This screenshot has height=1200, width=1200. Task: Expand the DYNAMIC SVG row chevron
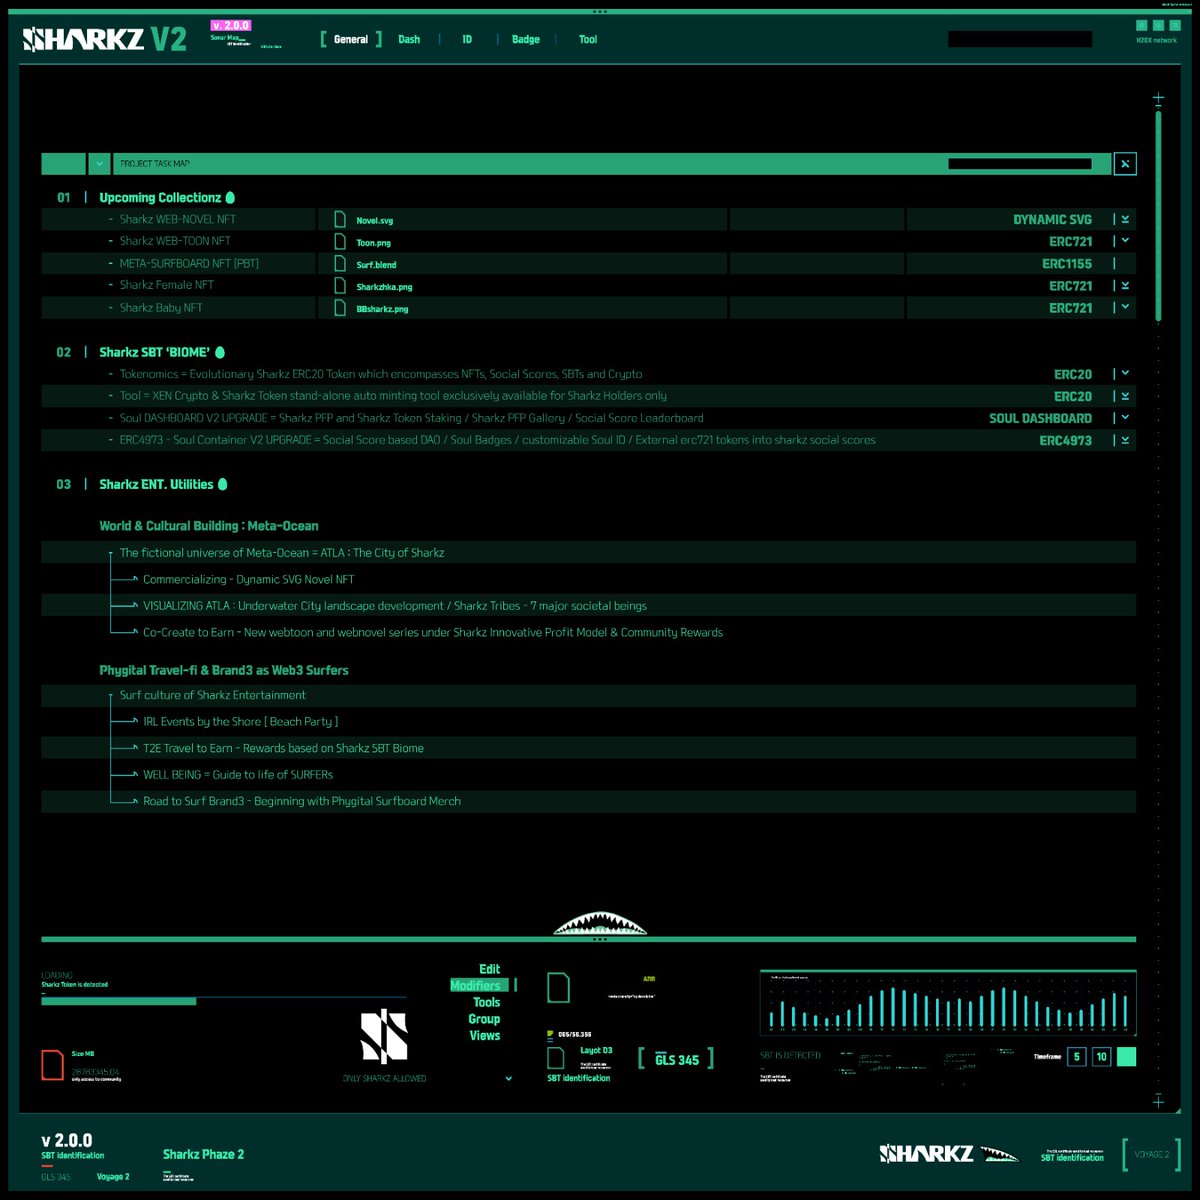point(1125,219)
